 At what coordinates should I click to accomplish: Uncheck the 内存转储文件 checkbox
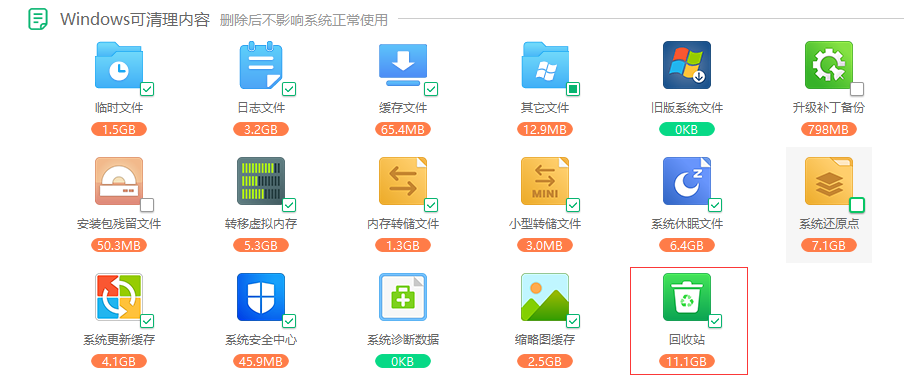click(431, 205)
